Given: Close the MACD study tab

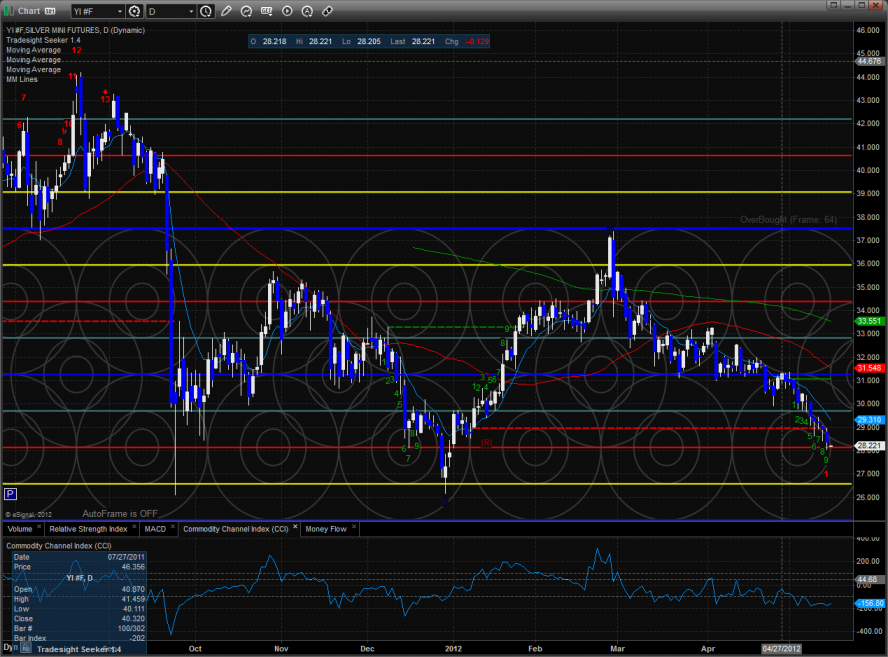Looking at the screenshot, I should click(174, 528).
